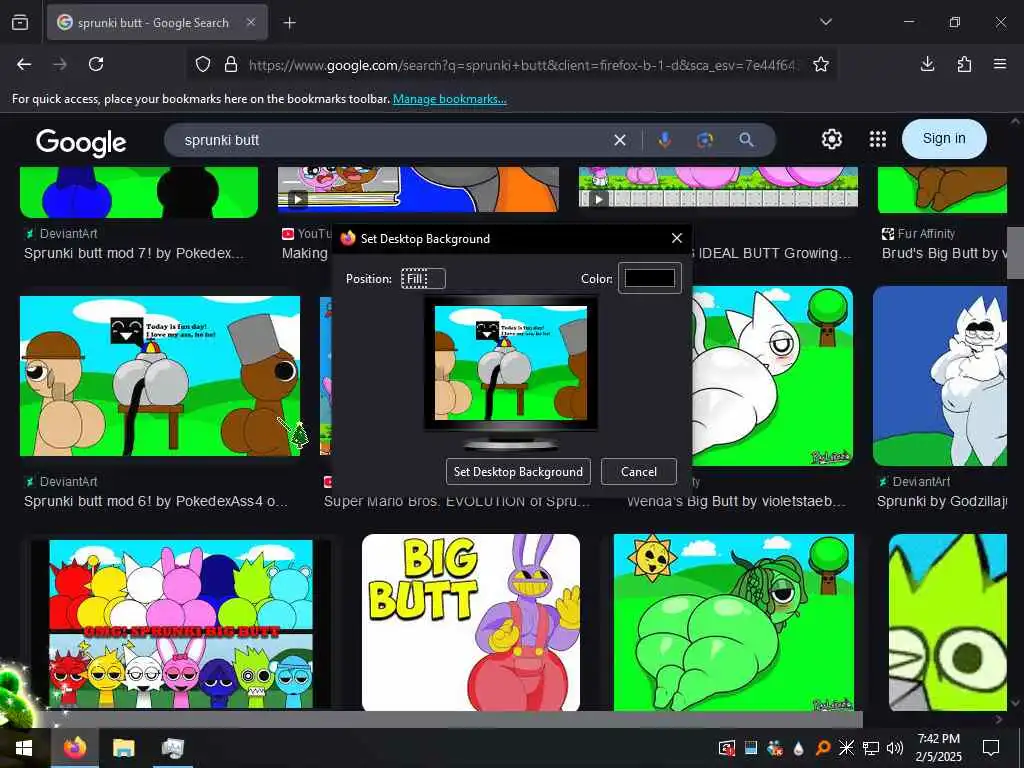1024x768 pixels.
Task: Click Sprunki by Godzillaj result title
Action: pyautogui.click(x=941, y=502)
